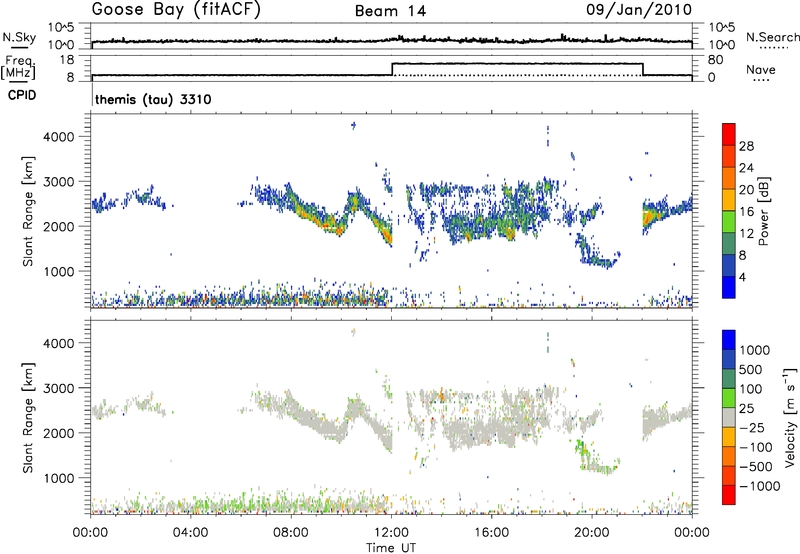Click the "16:00" time tick label
Image resolution: width=800 pixels, height=554 pixels.
(491, 533)
